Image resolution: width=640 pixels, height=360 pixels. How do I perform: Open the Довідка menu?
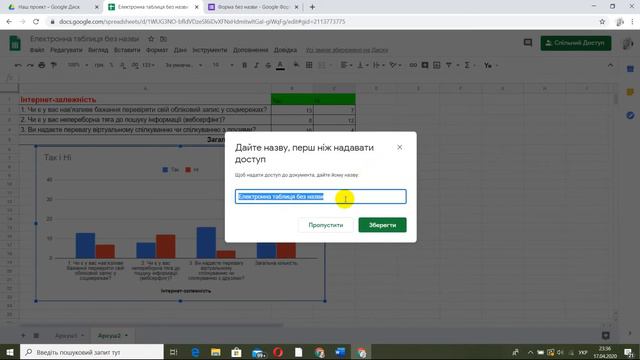(285, 50)
